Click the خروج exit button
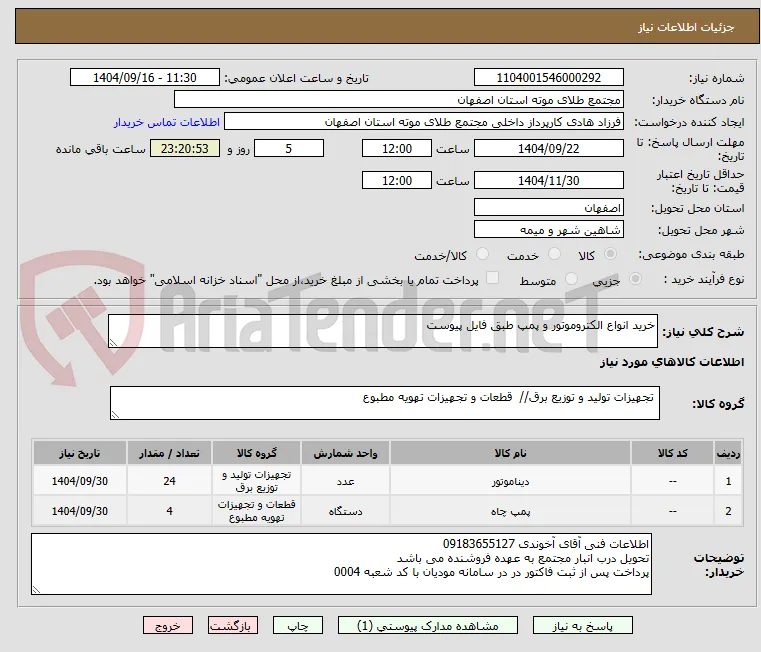761x652 pixels. point(167,625)
